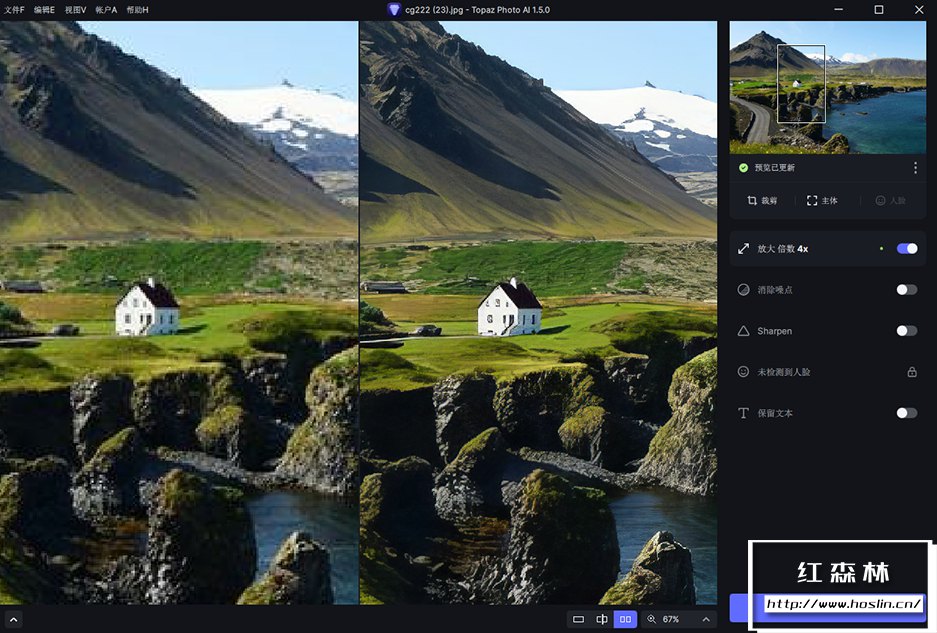Turn off the 放大倍数 4x upscale toggle
Image resolution: width=937 pixels, height=633 pixels.
(907, 249)
